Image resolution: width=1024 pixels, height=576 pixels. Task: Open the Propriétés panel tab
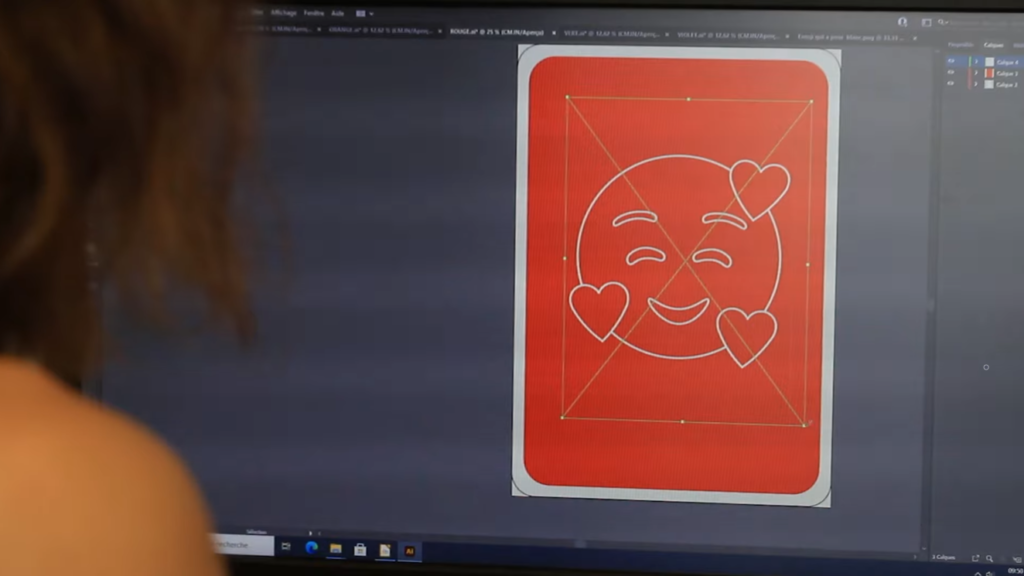tap(960, 45)
